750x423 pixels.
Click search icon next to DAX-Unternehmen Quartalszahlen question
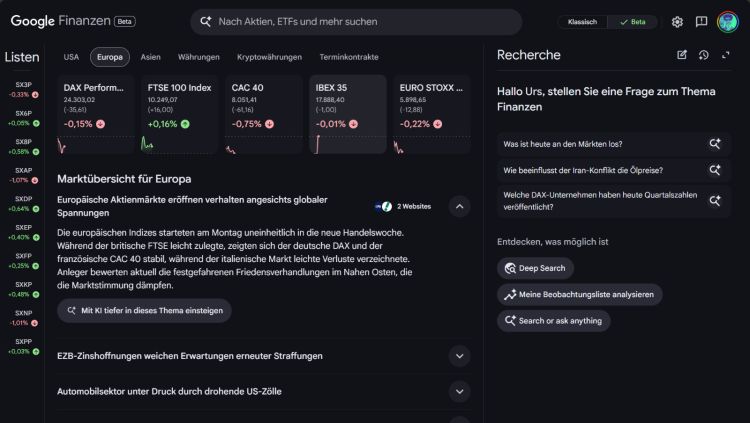pyautogui.click(x=715, y=201)
